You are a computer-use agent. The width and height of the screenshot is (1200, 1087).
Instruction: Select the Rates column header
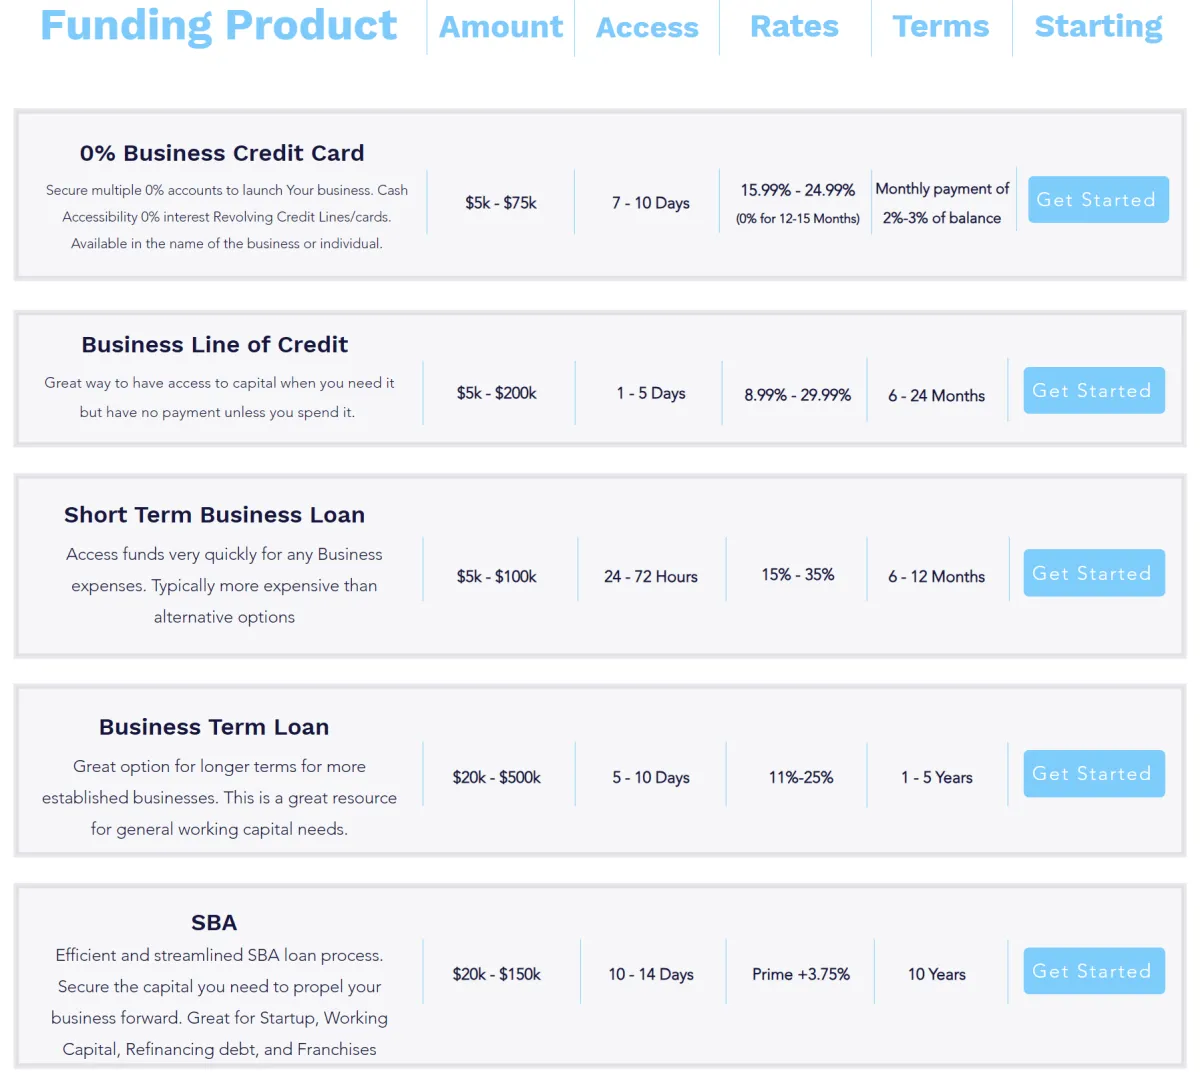point(794,26)
